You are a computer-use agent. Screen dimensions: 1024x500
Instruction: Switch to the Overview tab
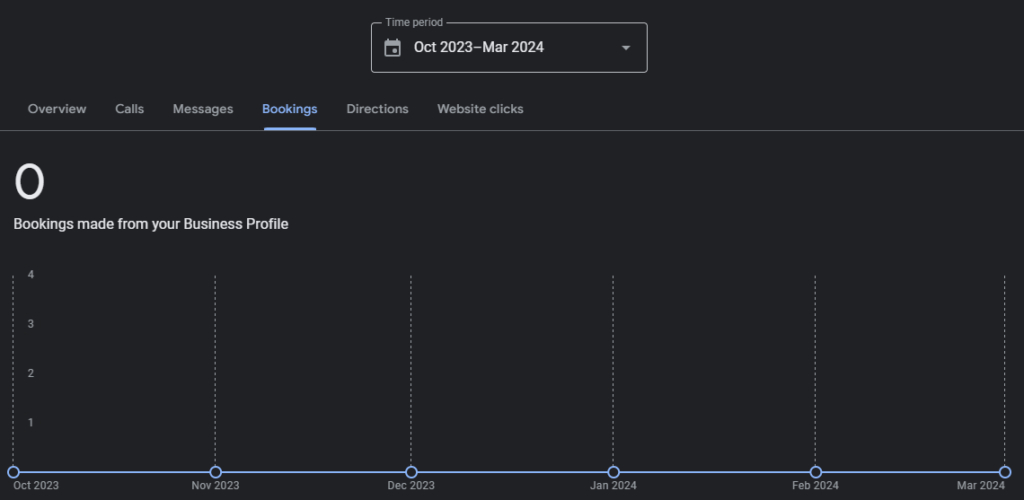[57, 109]
